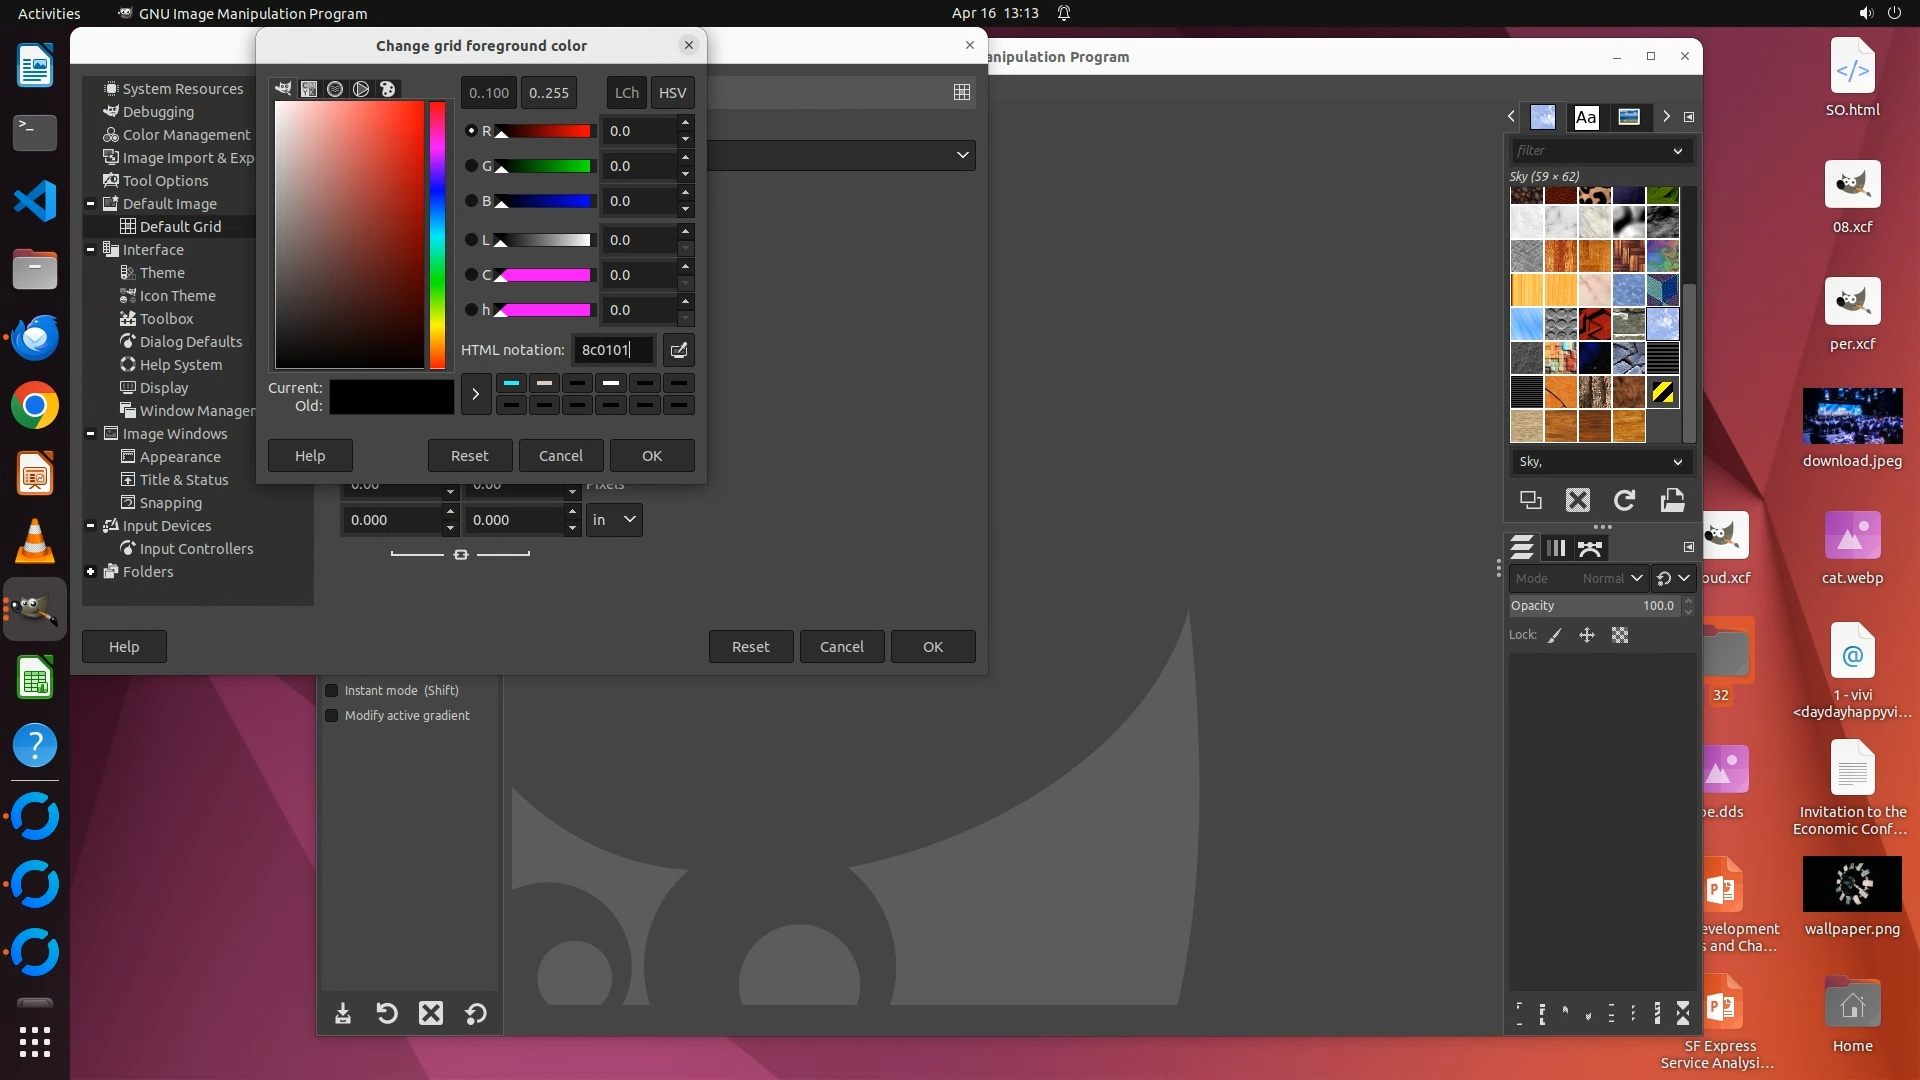
Task: Expand the Folders tree section
Action: (91, 572)
